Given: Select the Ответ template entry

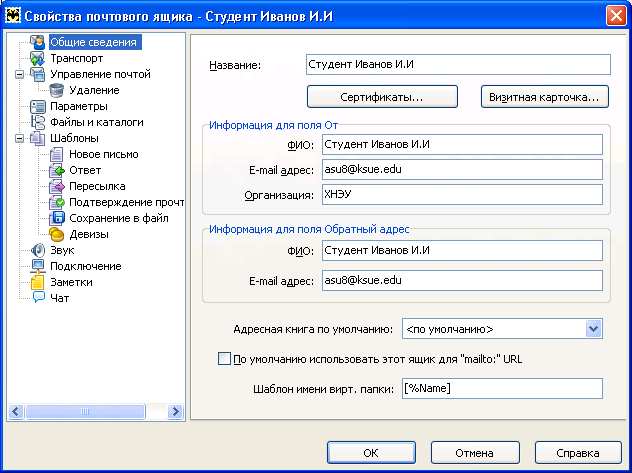Looking at the screenshot, I should tap(85, 170).
